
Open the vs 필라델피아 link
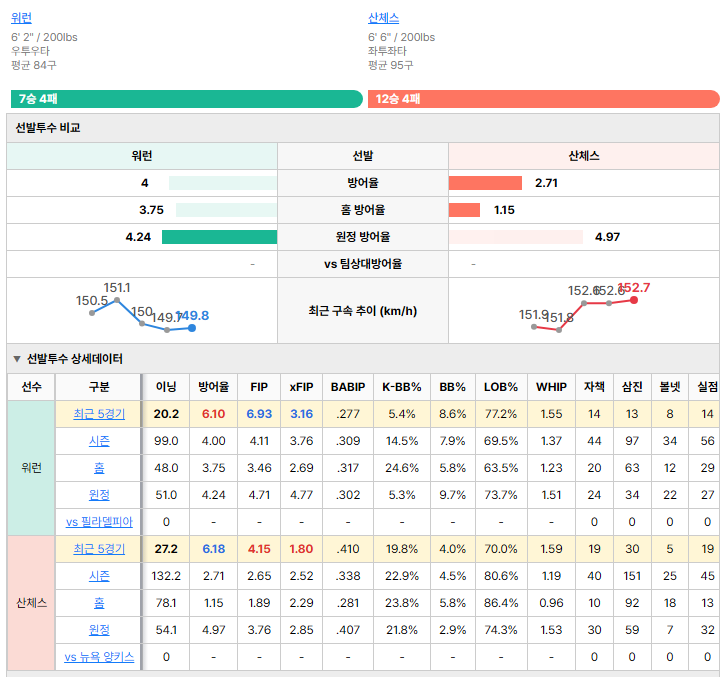click(99, 522)
